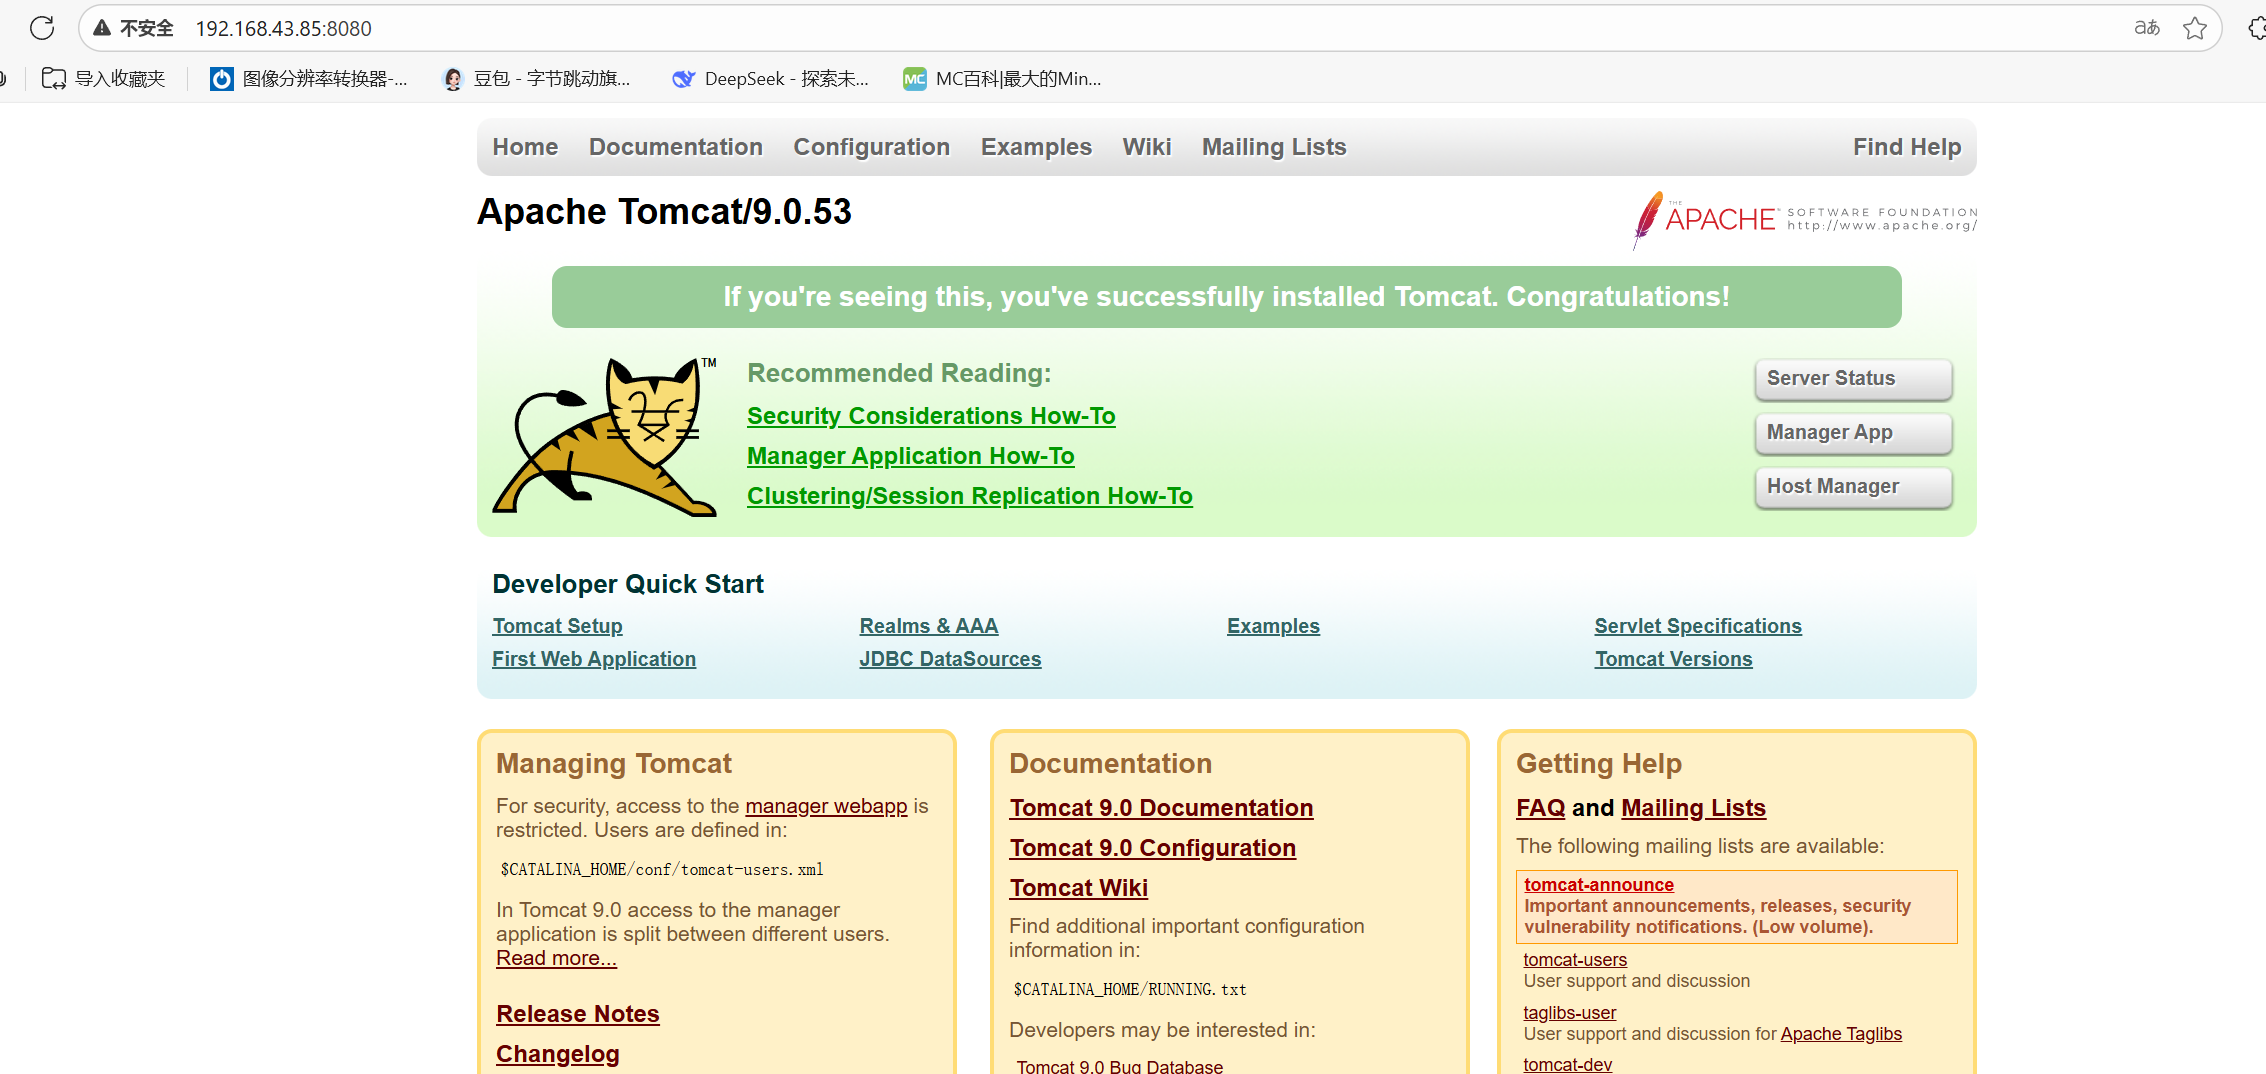Go to the Home nav item
Image resolution: width=2266 pixels, height=1074 pixels.
pos(525,147)
